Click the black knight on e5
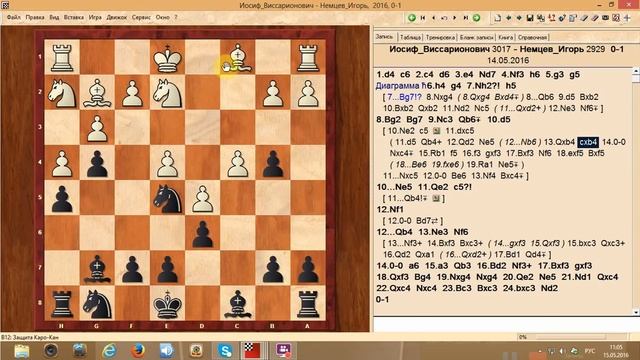The height and width of the screenshot is (360, 640). 167,198
